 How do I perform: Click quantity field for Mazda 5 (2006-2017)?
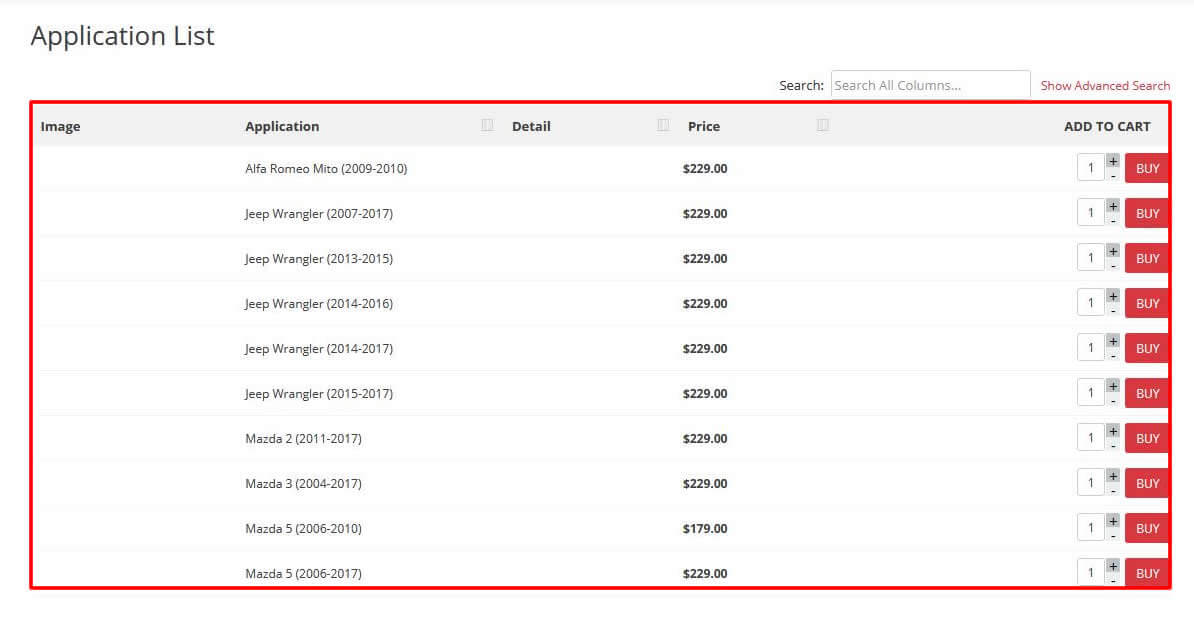[1090, 572]
